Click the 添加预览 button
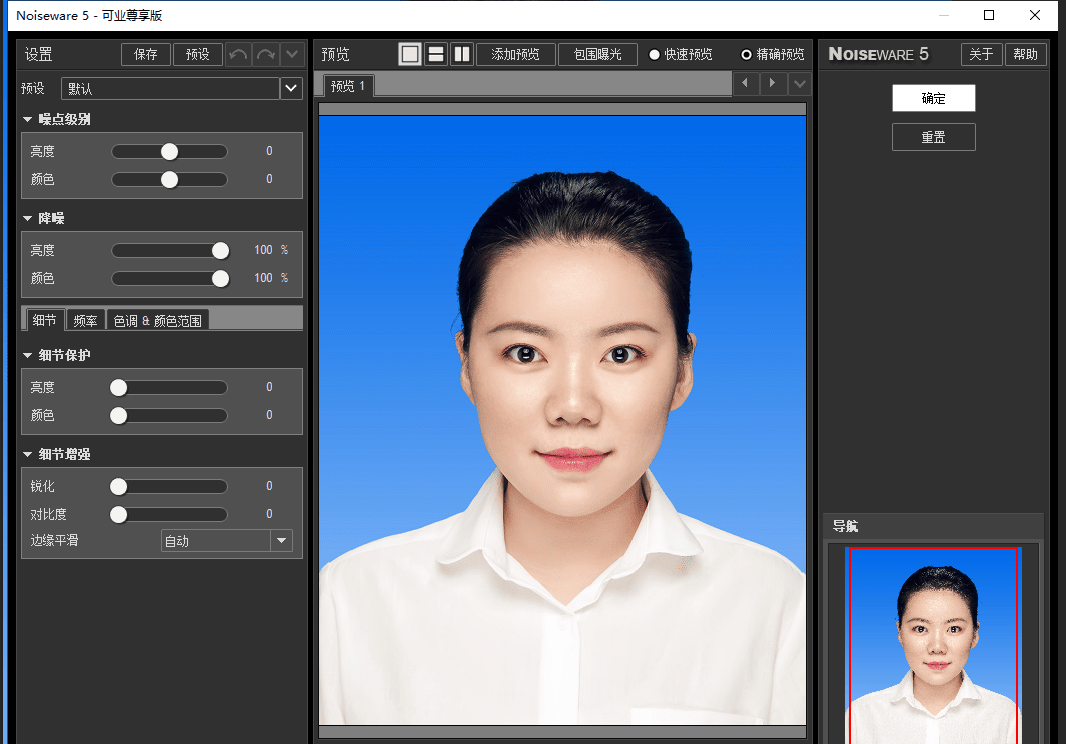Image resolution: width=1066 pixels, height=744 pixels. tap(515, 54)
